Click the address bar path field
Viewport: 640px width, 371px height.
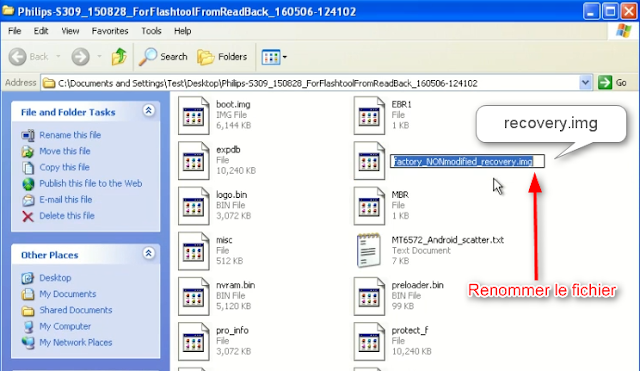click(310, 83)
